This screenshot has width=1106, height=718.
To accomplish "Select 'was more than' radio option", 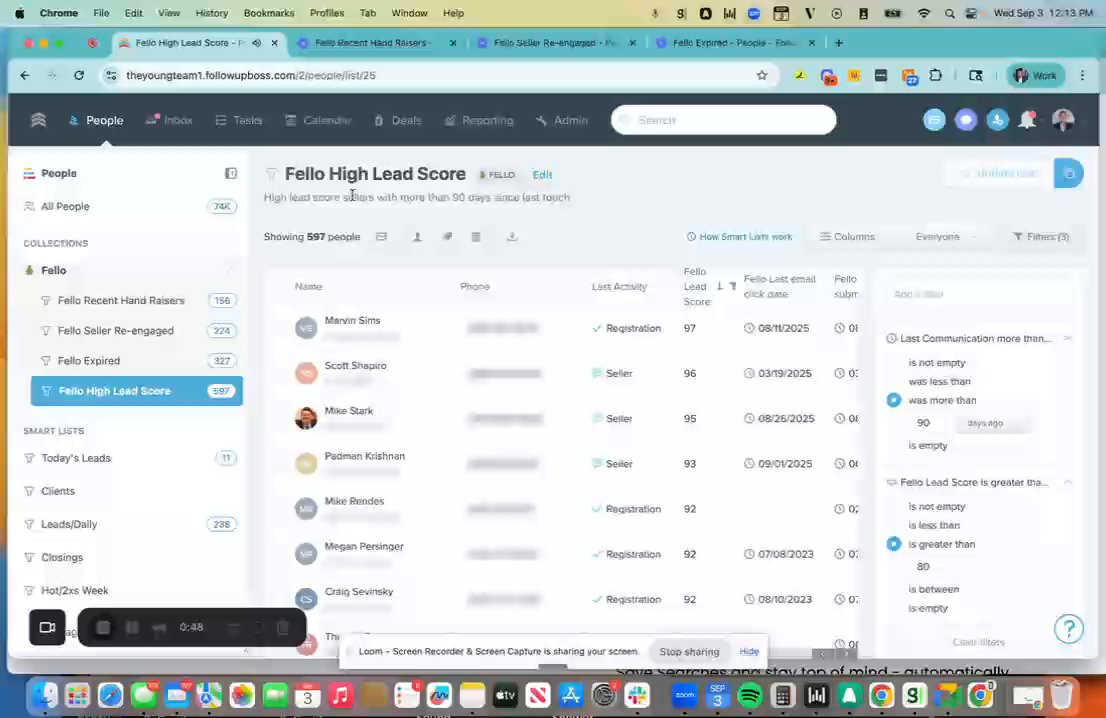I will click(894, 400).
